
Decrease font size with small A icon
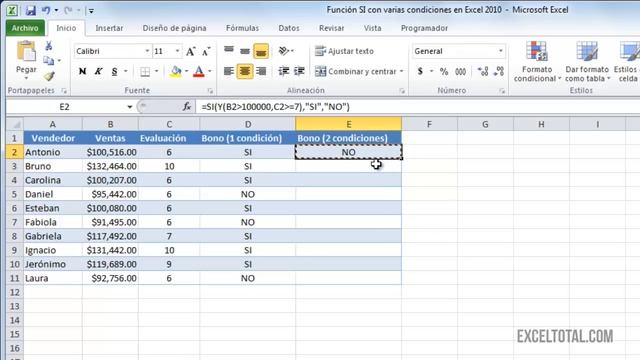click(206, 51)
